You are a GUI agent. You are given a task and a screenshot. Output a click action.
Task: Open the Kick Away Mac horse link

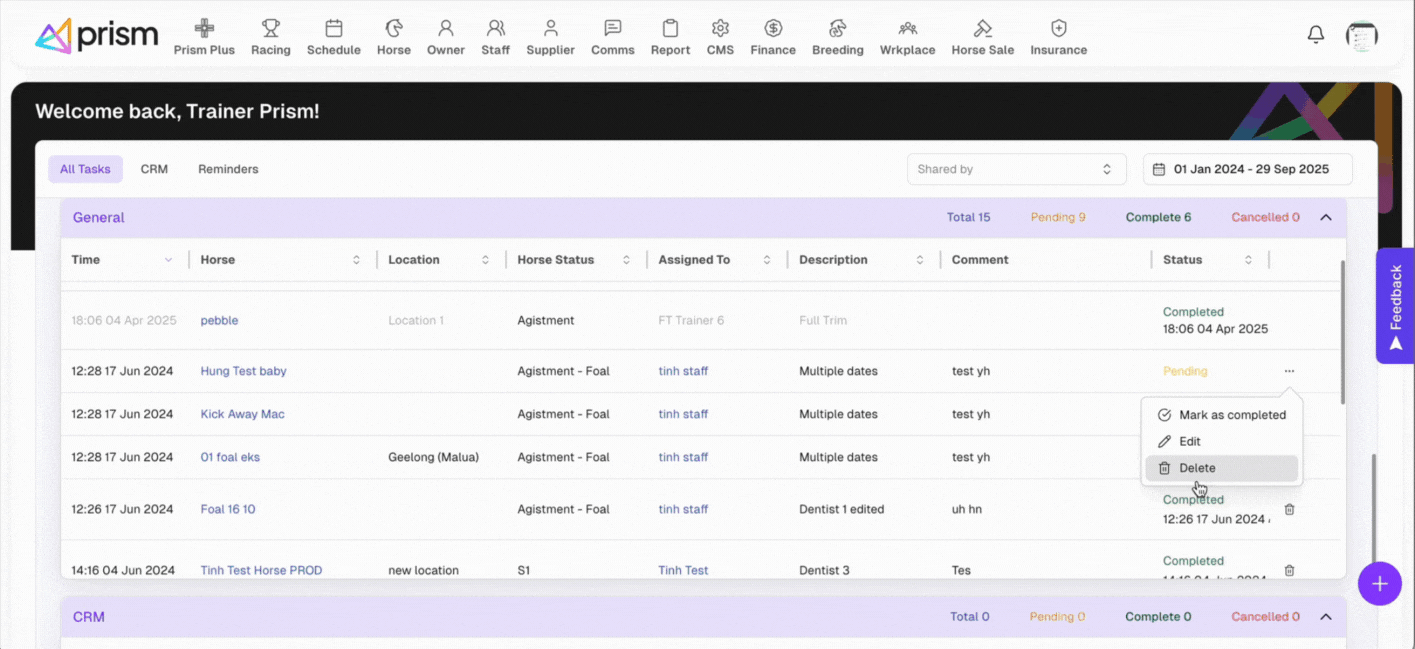pyautogui.click(x=242, y=414)
